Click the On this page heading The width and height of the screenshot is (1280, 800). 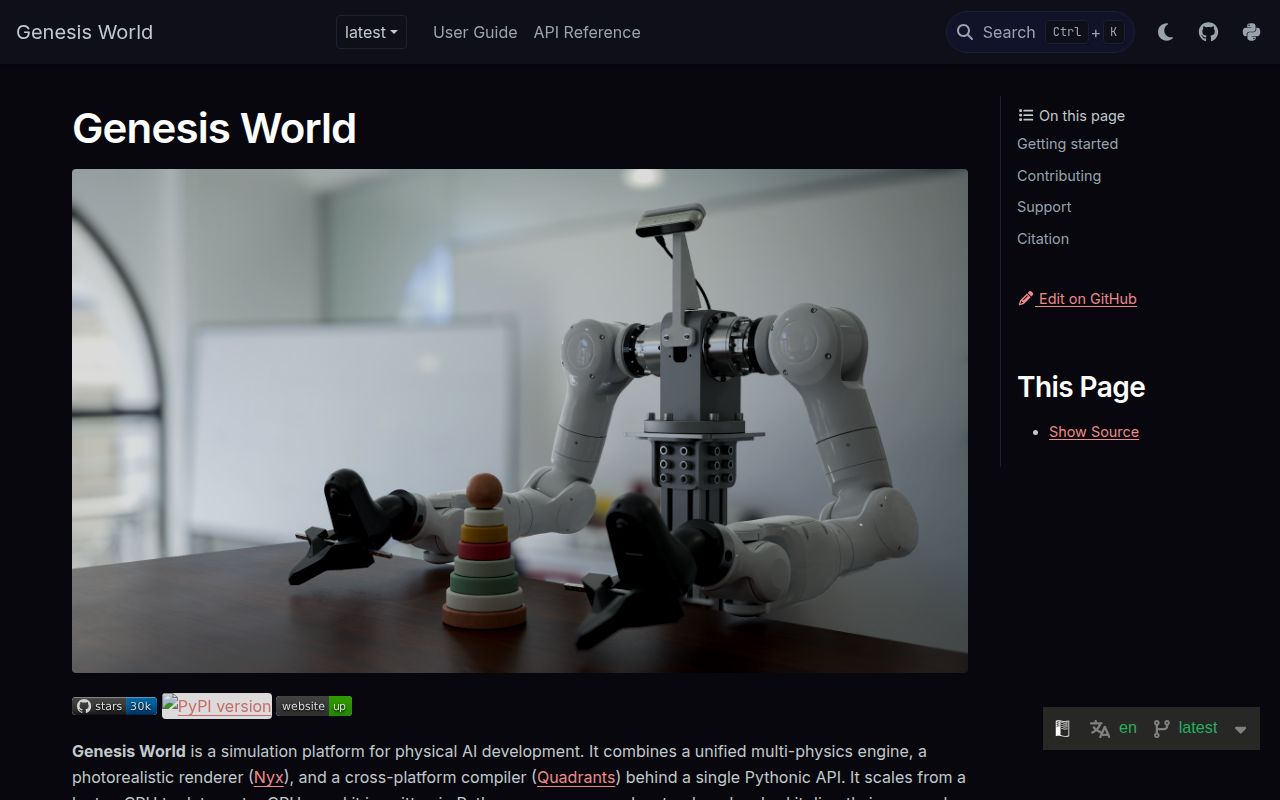1072,116
